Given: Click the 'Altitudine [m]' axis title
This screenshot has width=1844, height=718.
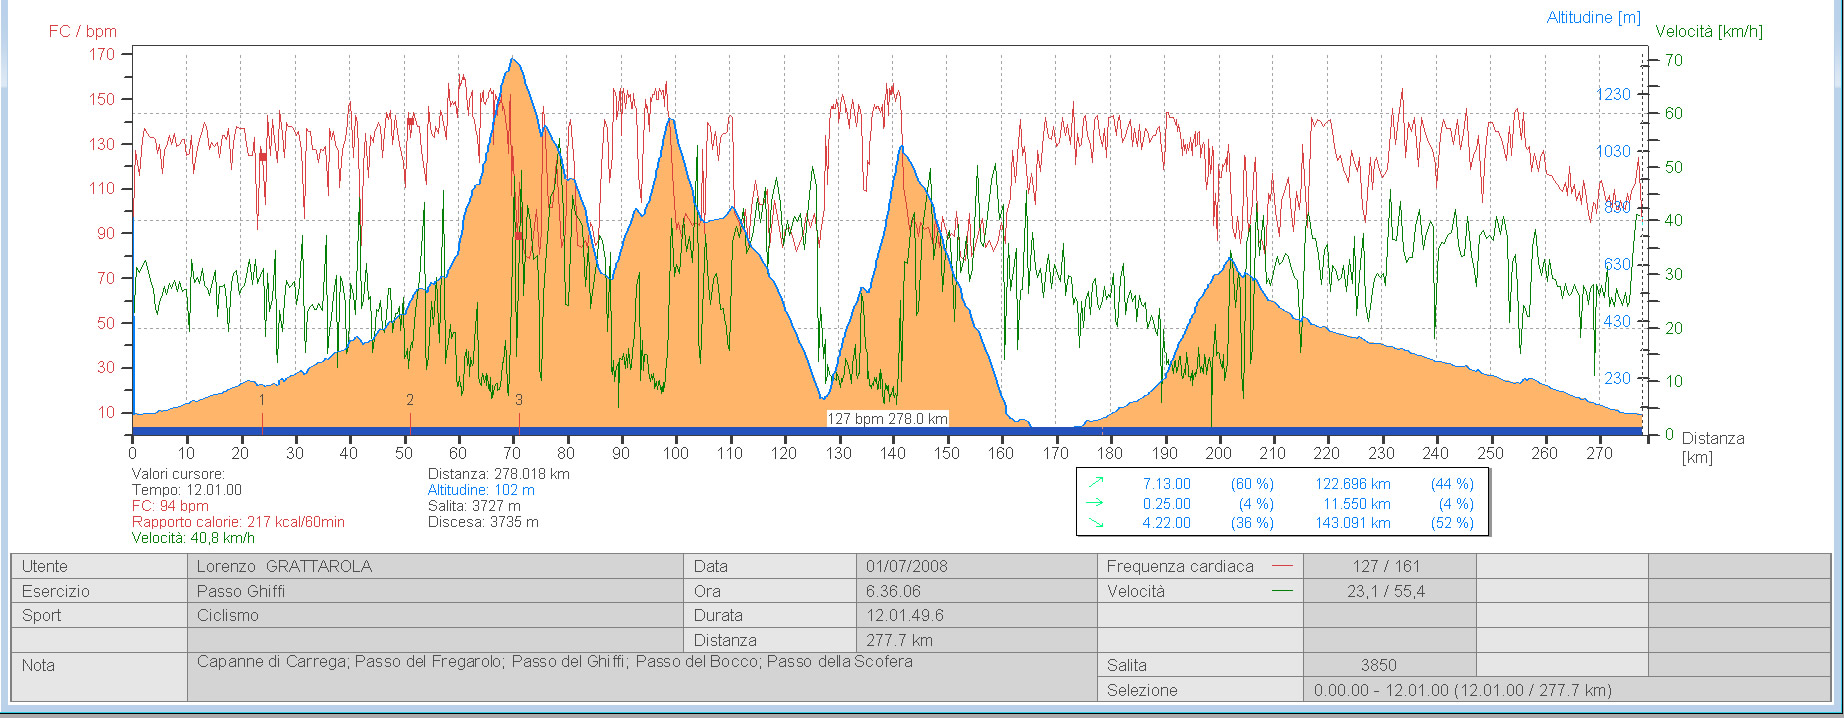Looking at the screenshot, I should click(1593, 17).
